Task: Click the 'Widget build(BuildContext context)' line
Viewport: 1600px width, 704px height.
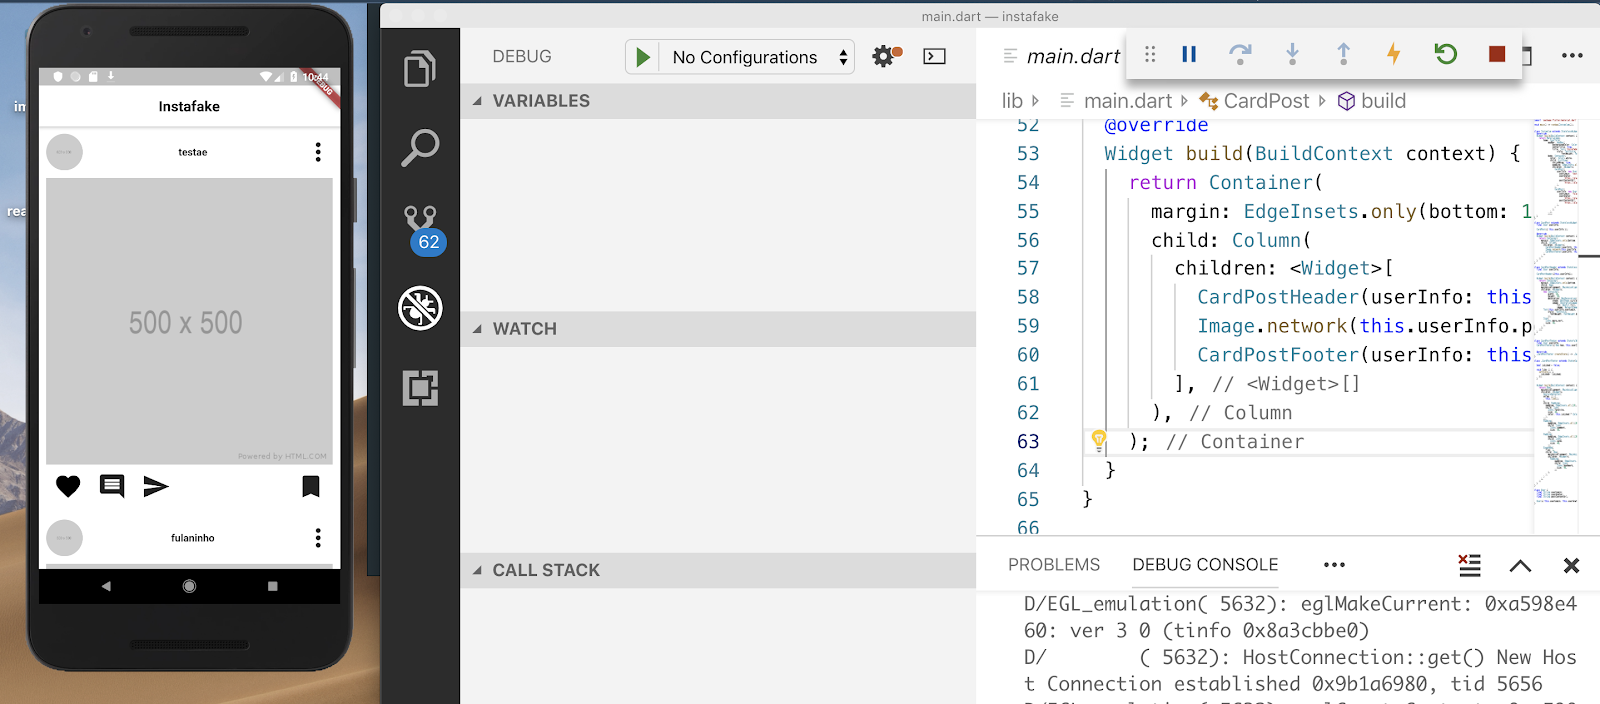Action: 1312,154
